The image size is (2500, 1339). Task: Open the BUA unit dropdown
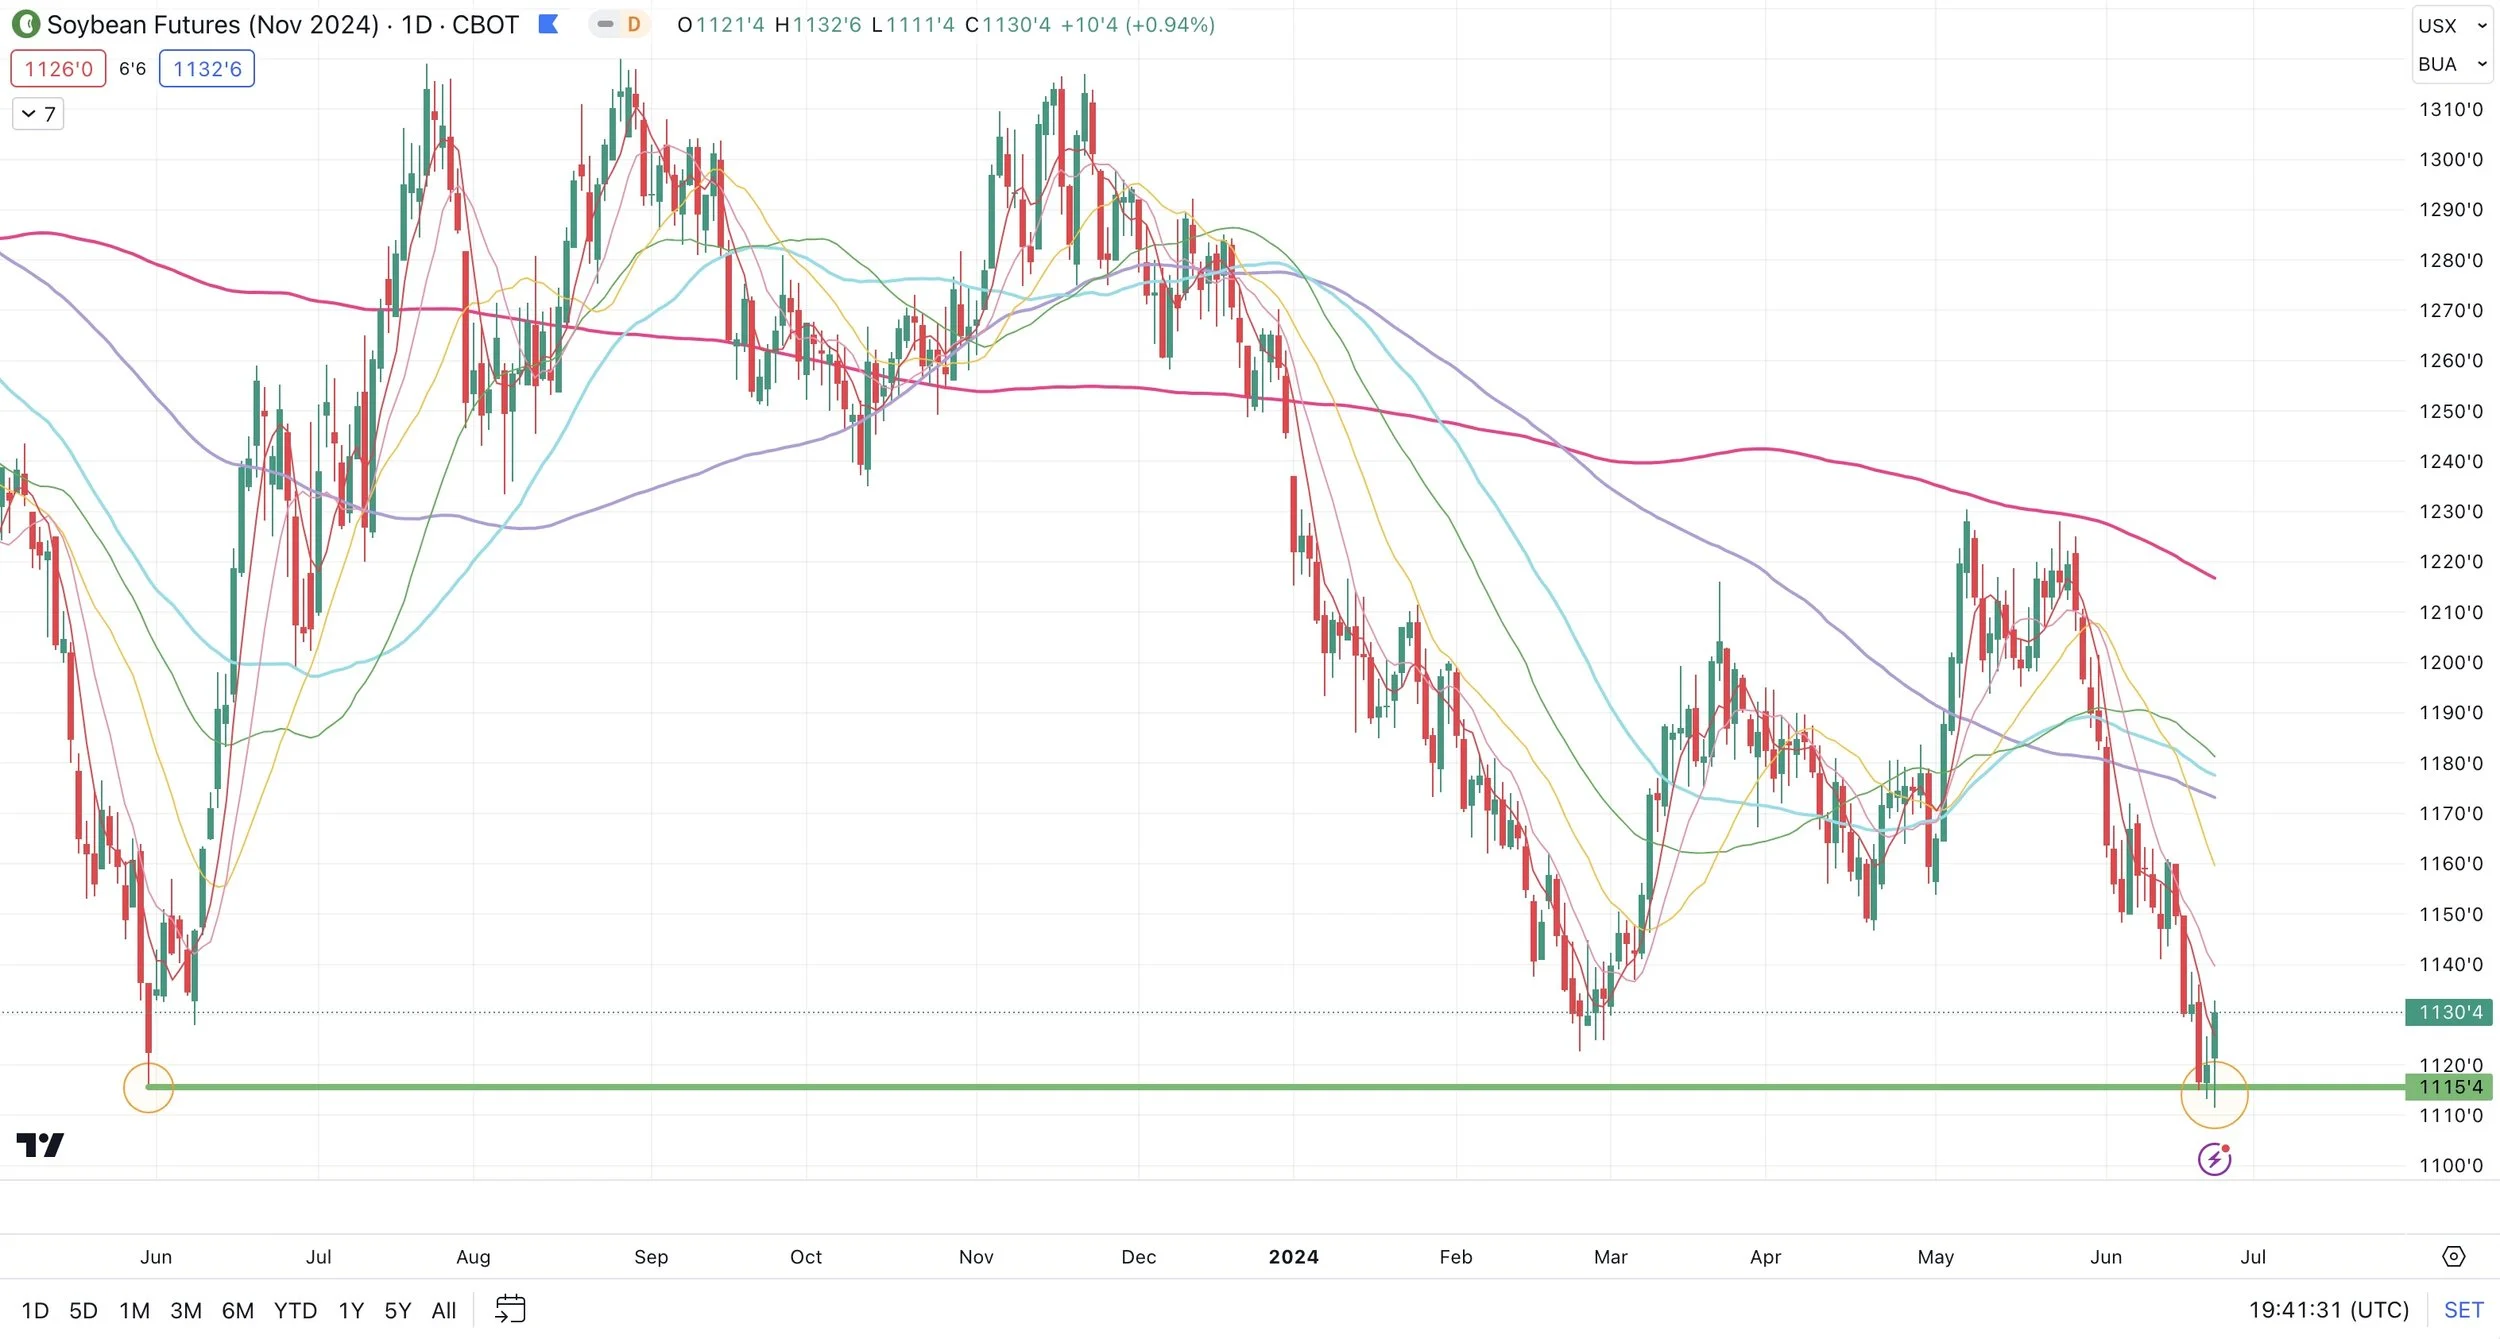pyautogui.click(x=2451, y=65)
